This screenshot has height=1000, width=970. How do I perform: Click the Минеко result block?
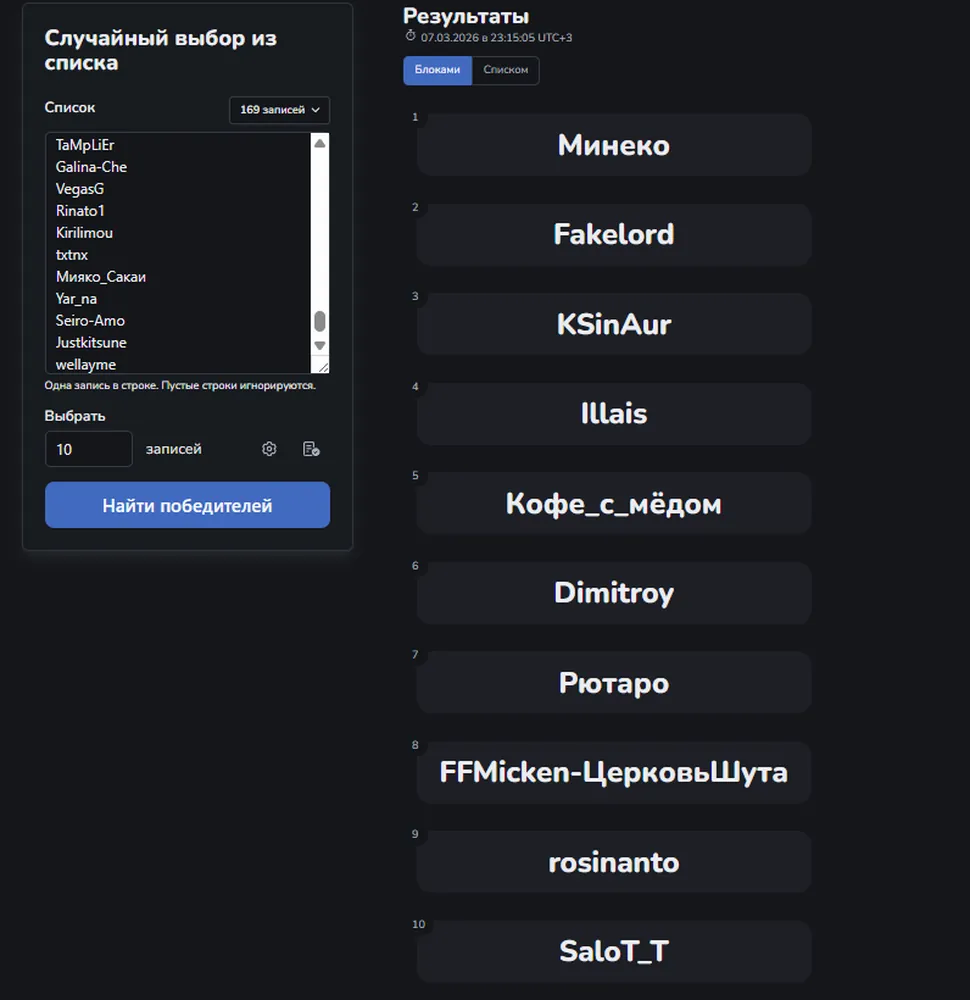(614, 145)
